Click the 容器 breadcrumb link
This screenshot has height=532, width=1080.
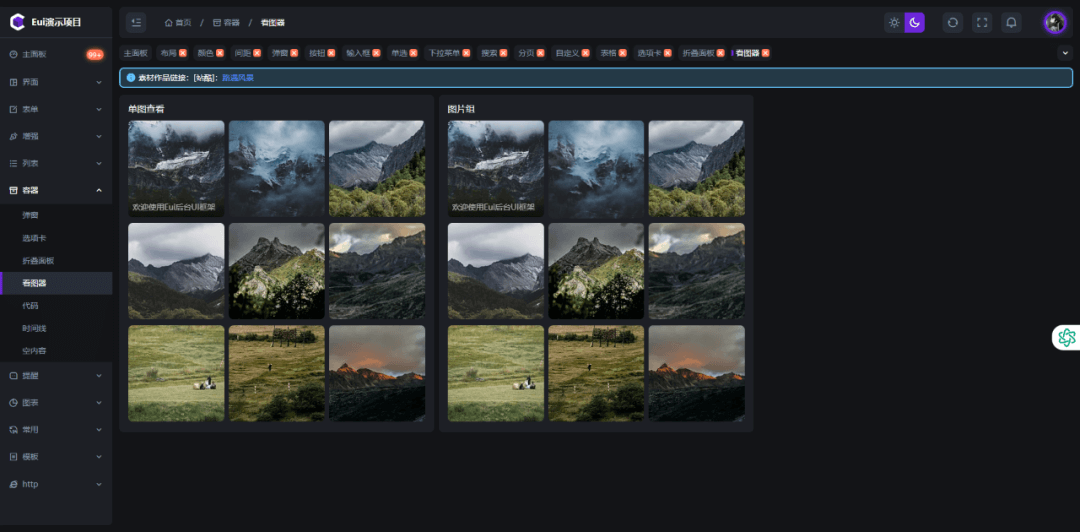point(227,23)
